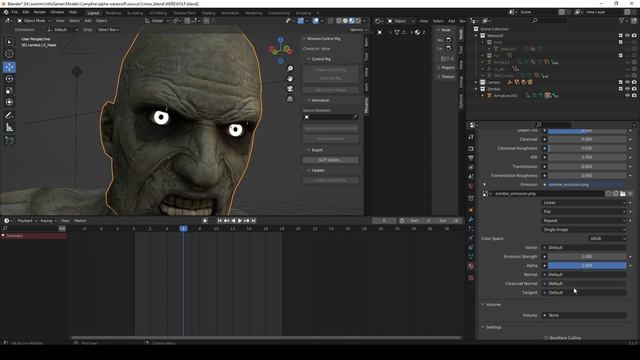The image size is (640, 360).
Task: Choose the Select Box tool at the top of the toolbar
Action: [9, 42]
